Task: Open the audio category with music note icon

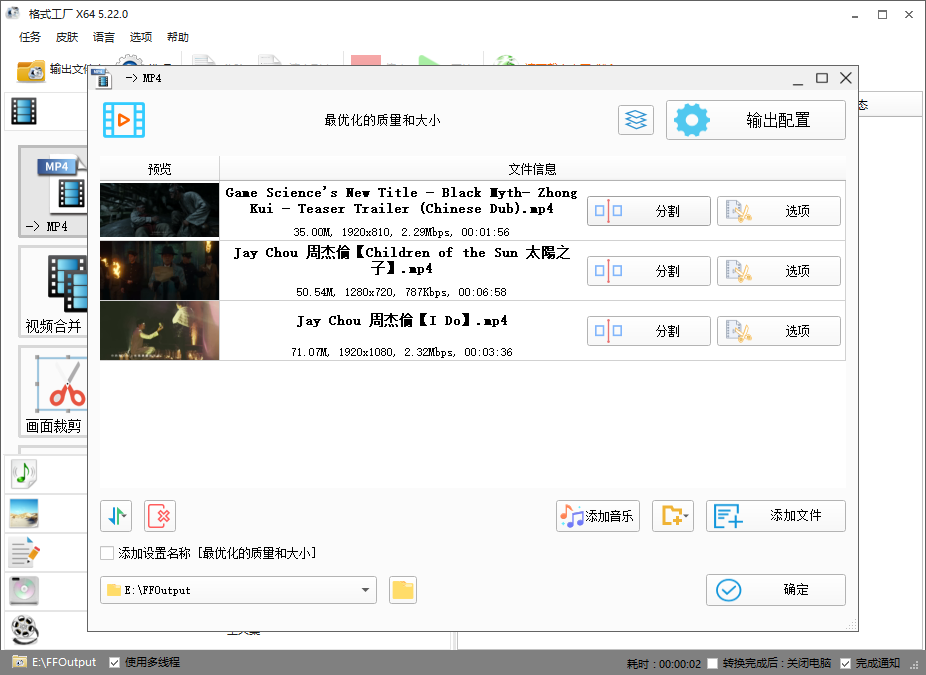Action: click(24, 474)
